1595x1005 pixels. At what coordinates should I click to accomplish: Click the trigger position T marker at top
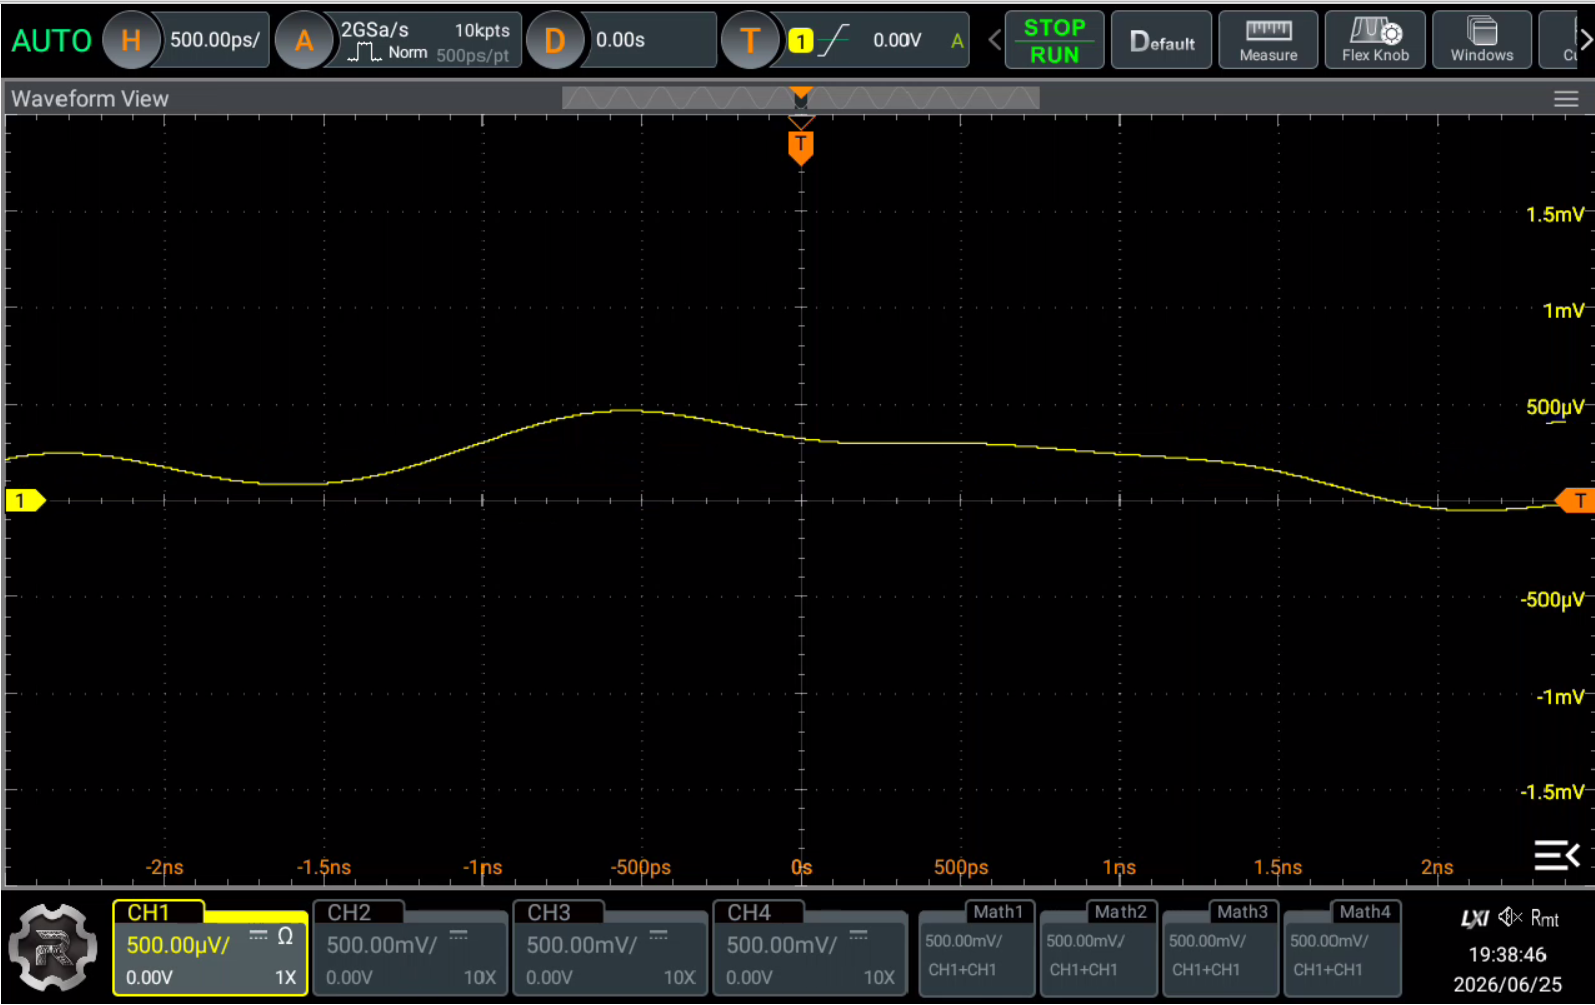[x=800, y=146]
